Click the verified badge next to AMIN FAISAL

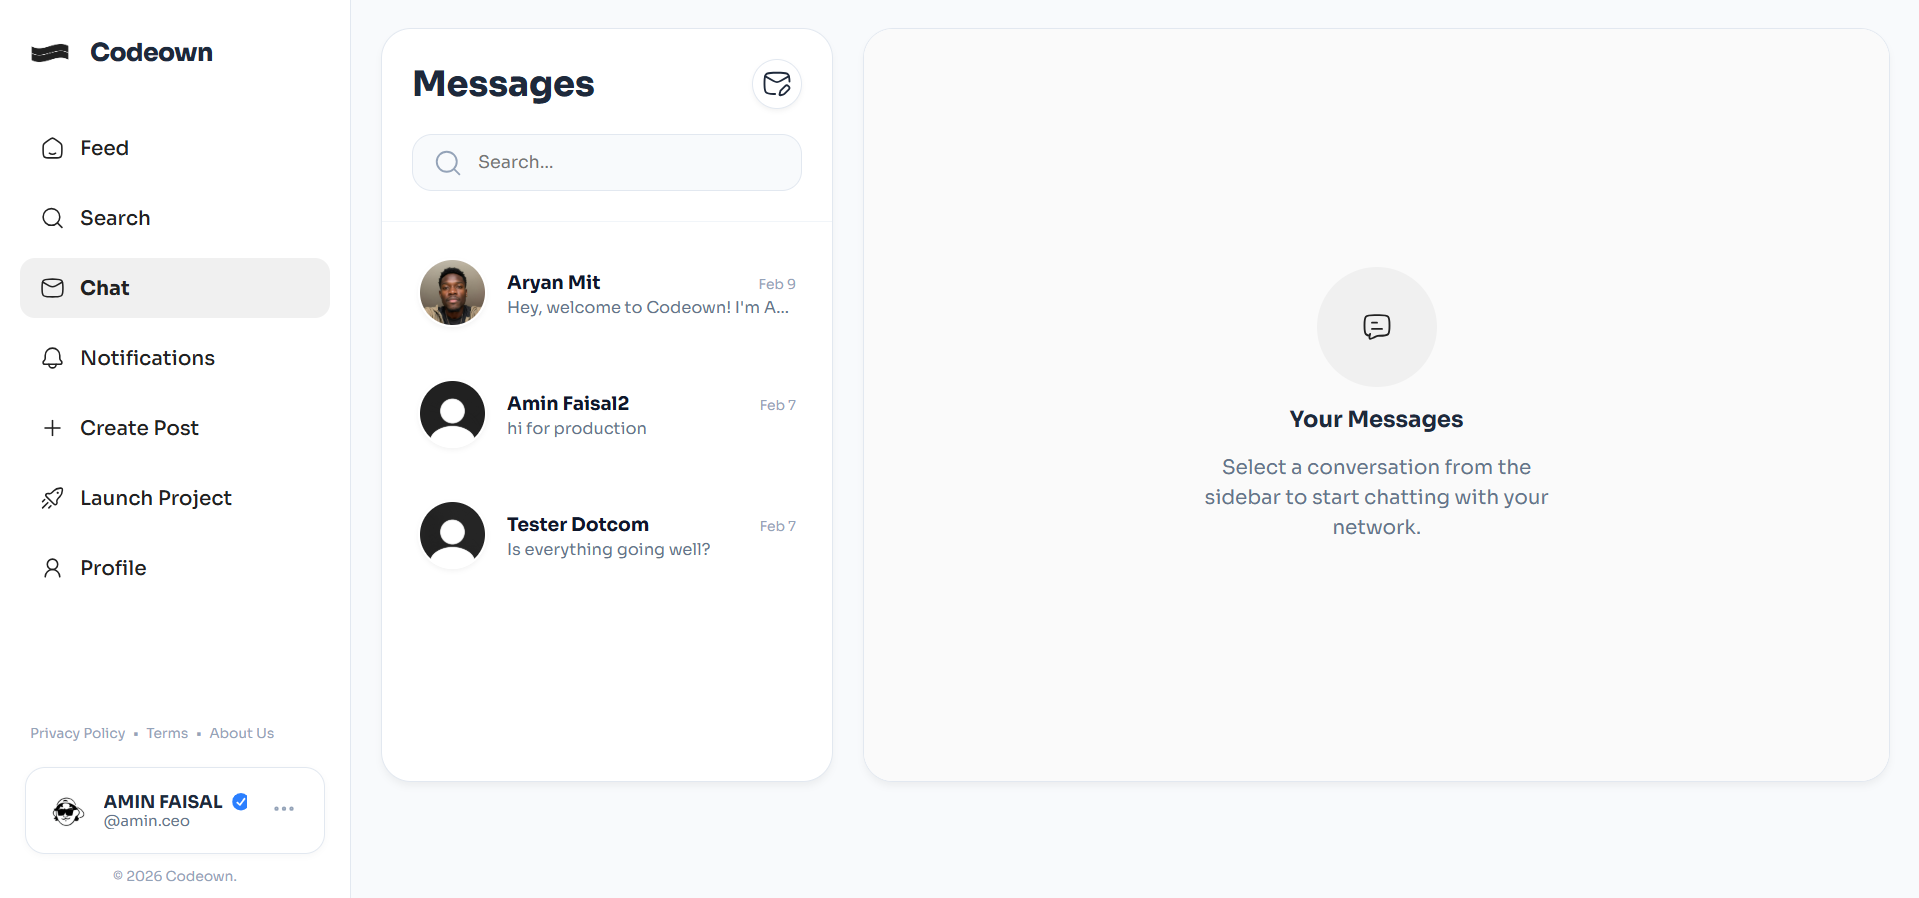pos(240,801)
